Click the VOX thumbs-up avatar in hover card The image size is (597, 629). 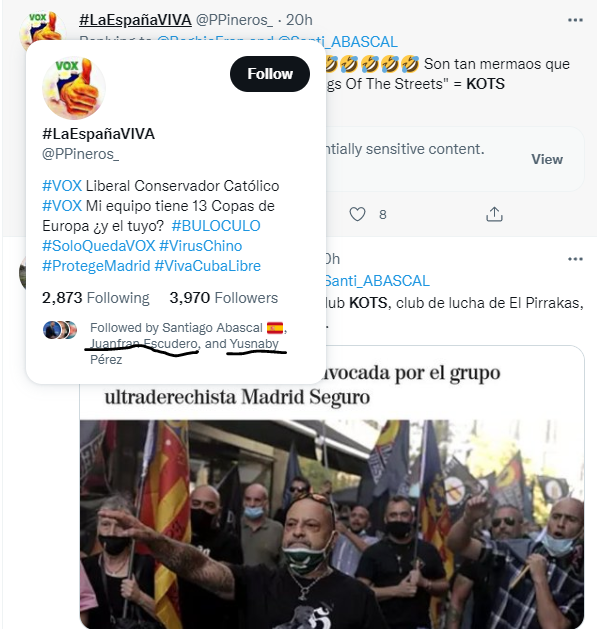74,88
